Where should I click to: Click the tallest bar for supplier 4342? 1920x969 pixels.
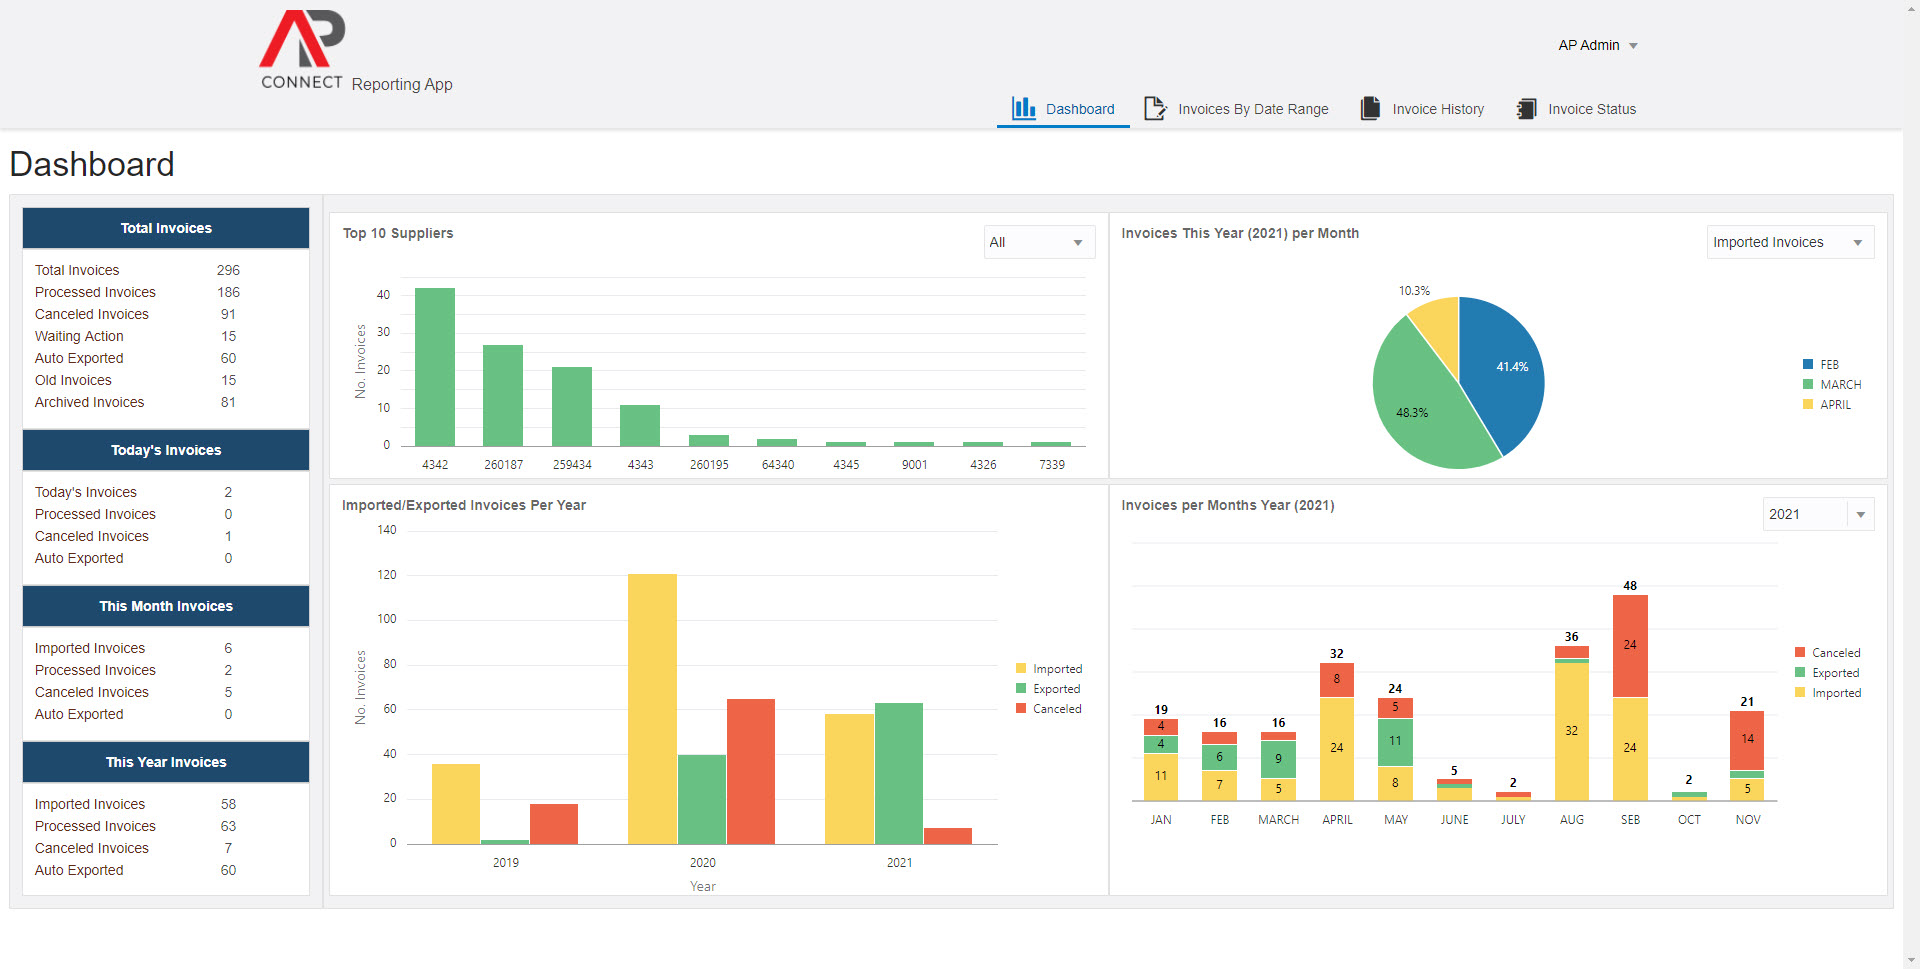pos(436,367)
